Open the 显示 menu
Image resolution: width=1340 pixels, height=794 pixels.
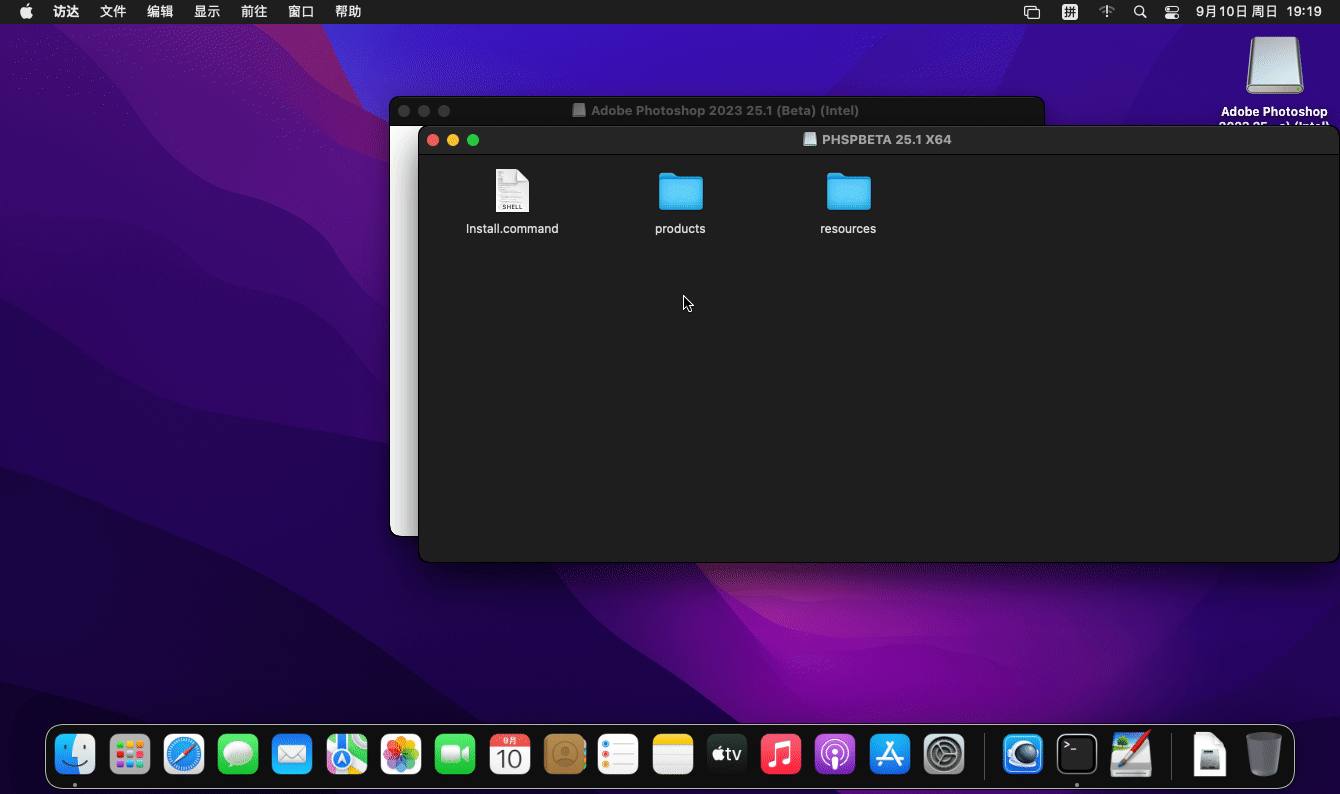click(207, 12)
